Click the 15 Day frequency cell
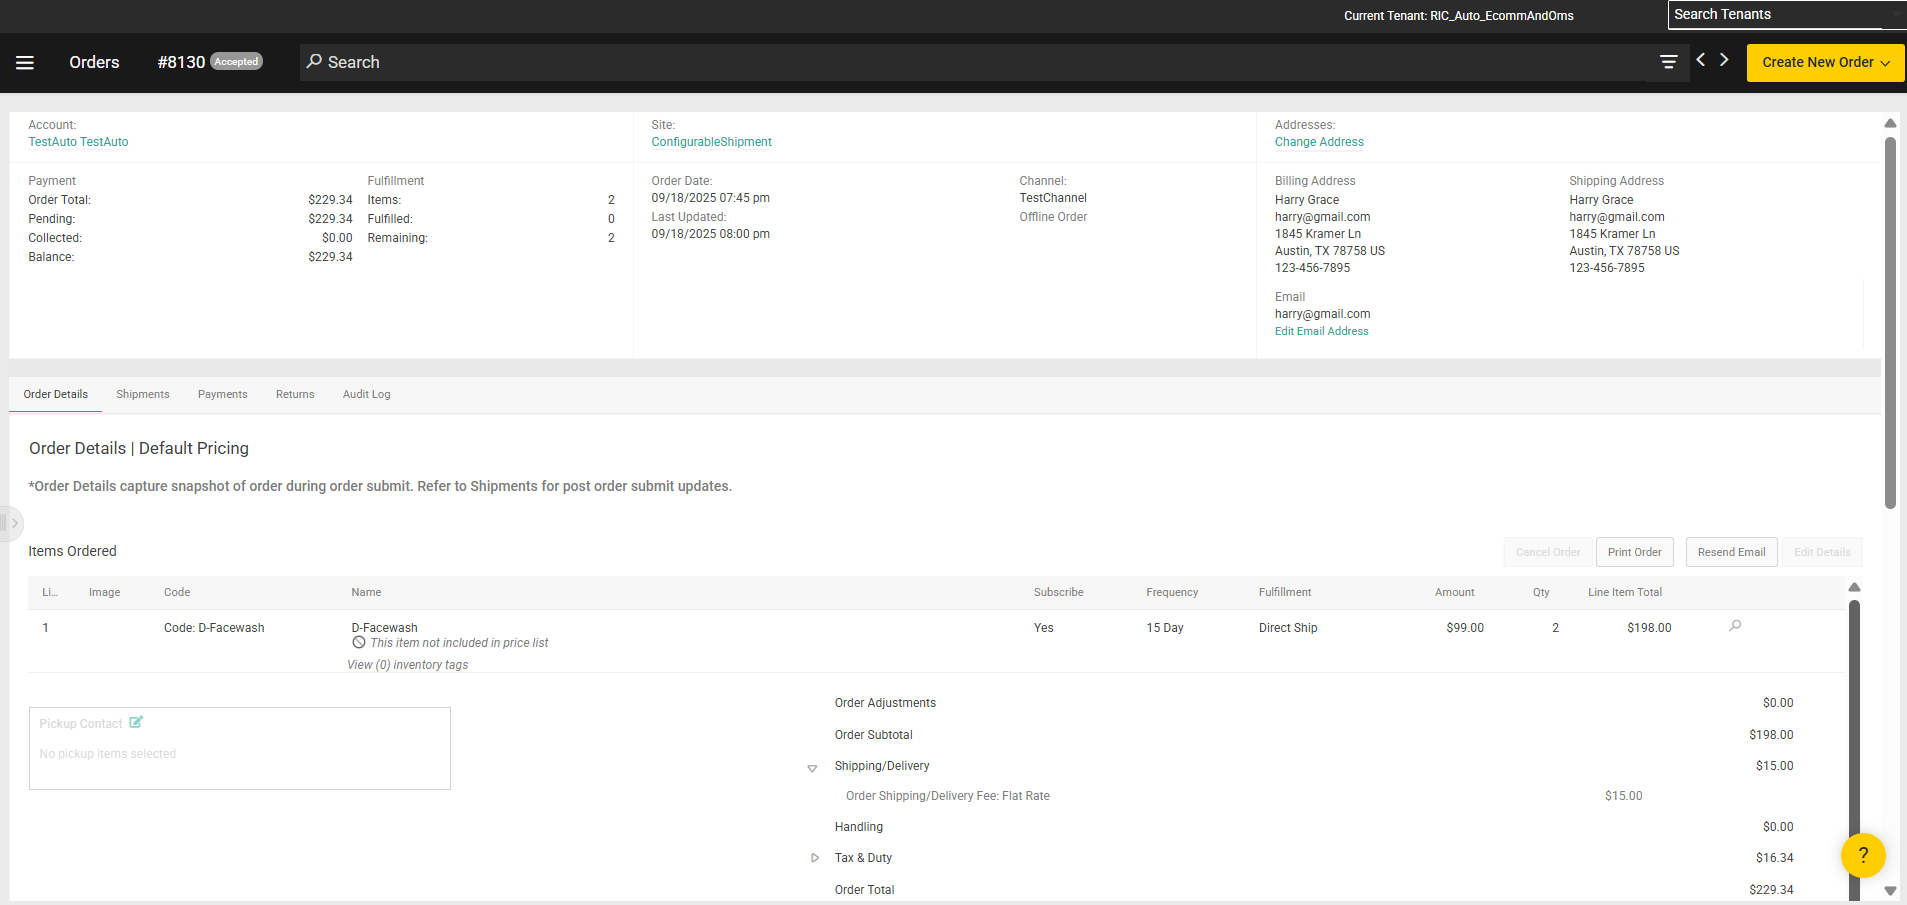 click(1165, 628)
